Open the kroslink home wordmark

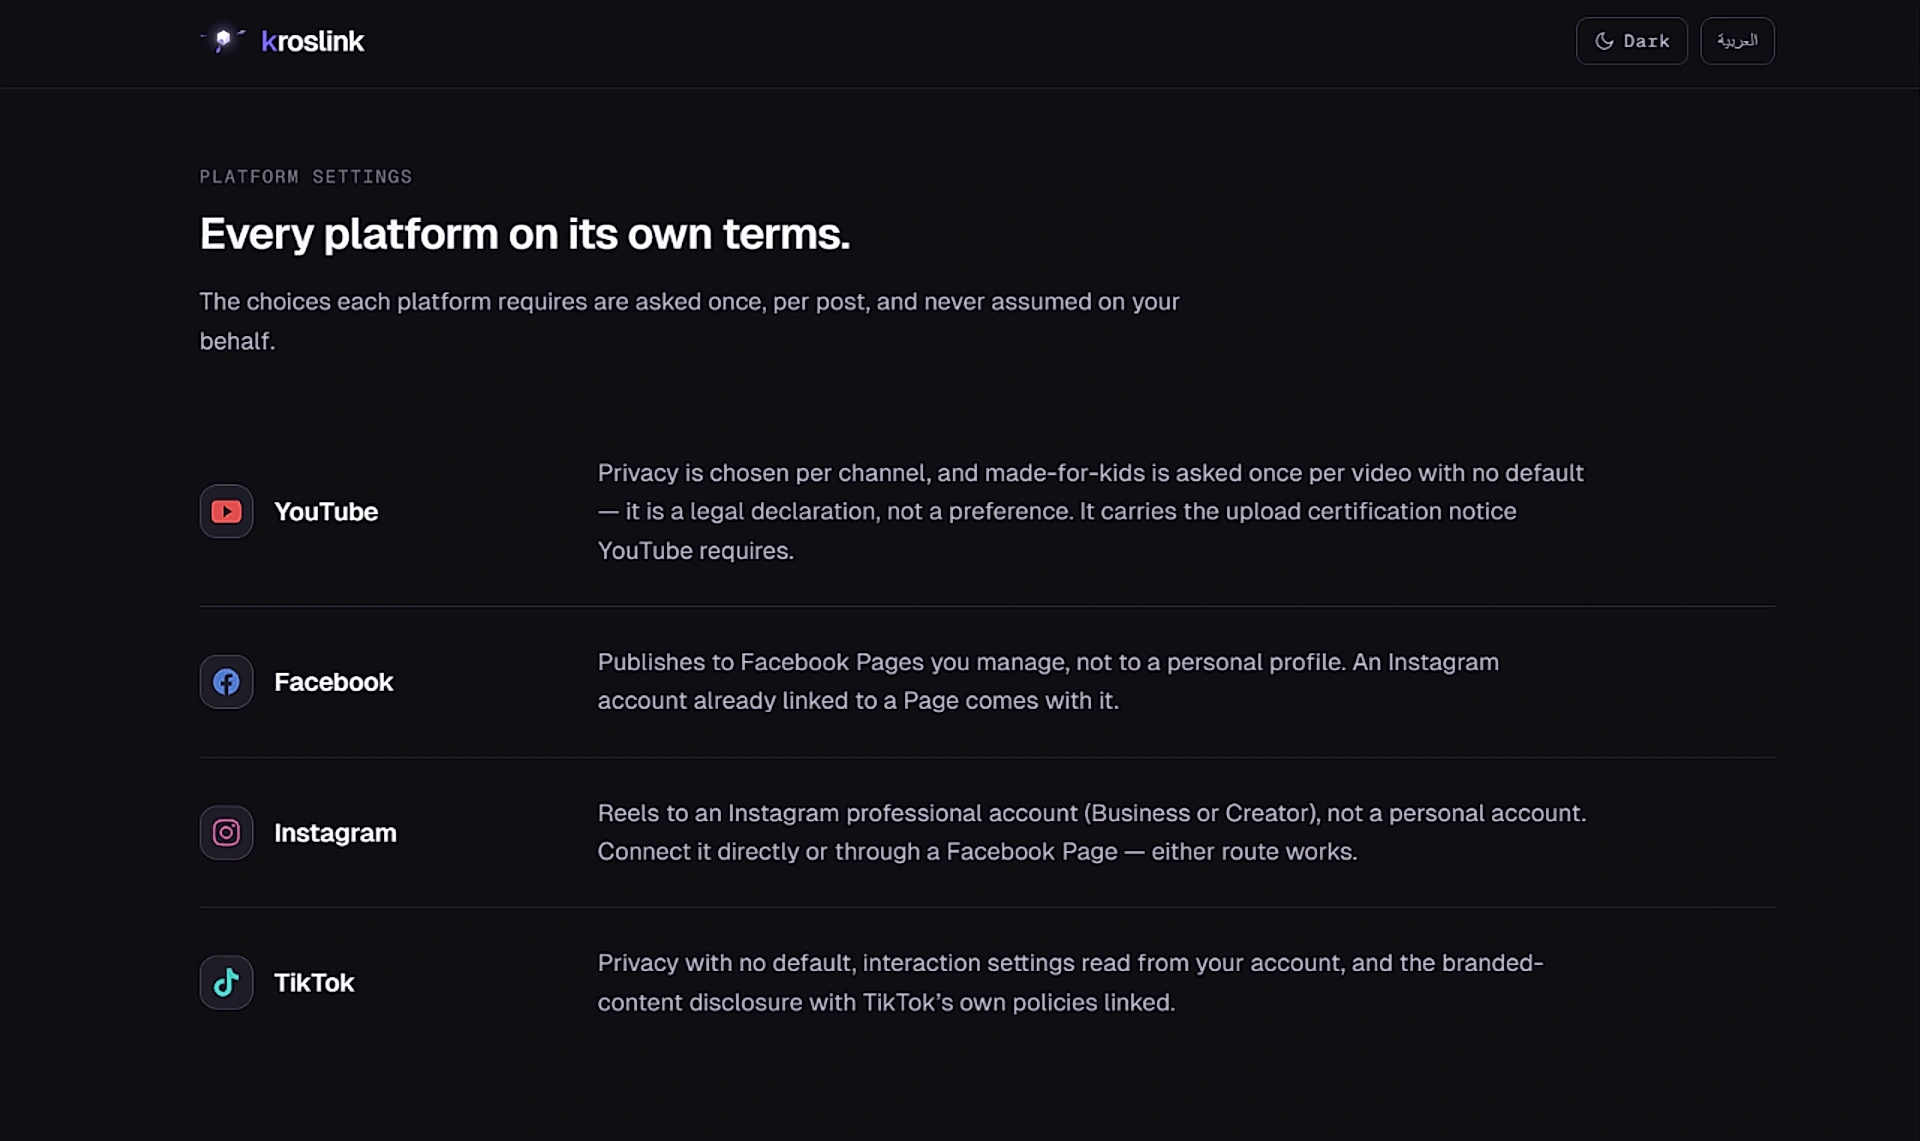pos(312,41)
